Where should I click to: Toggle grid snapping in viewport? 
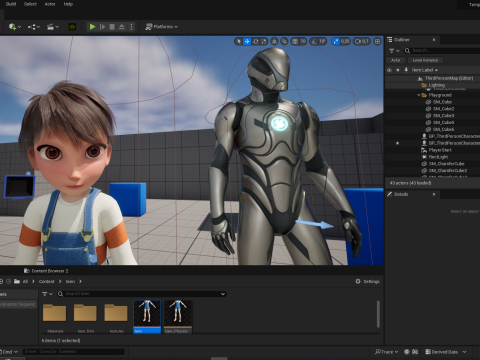[295, 41]
